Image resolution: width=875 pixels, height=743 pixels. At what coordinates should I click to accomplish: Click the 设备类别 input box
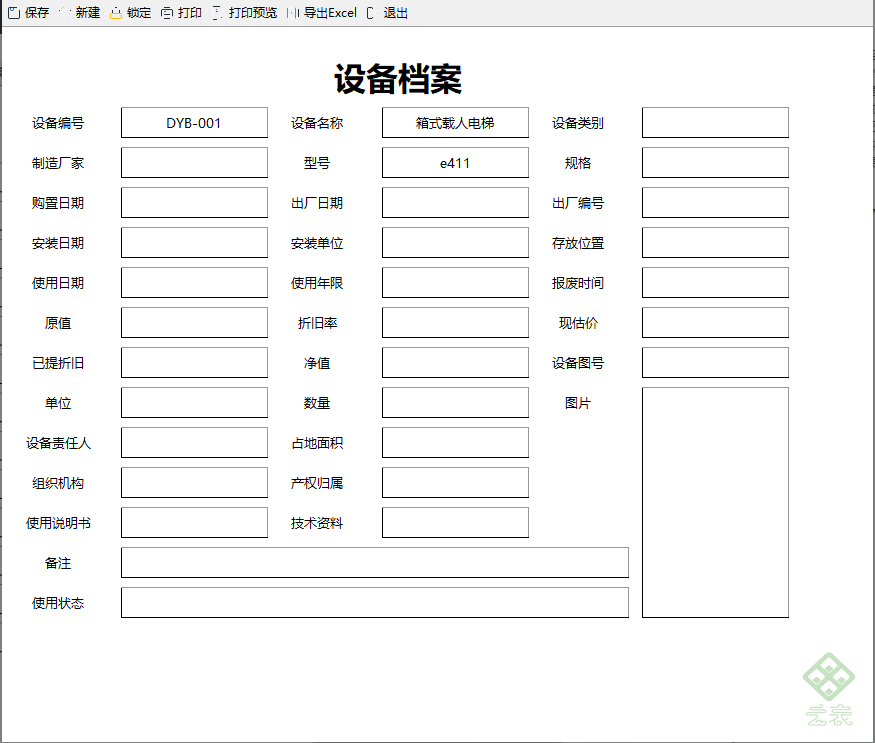pos(715,123)
